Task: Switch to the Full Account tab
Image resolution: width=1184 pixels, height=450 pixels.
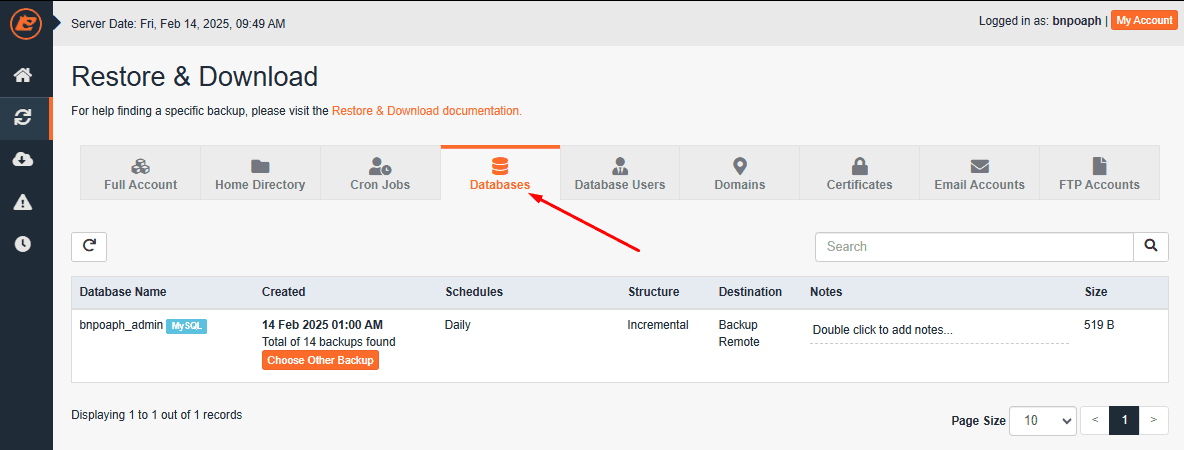Action: (x=140, y=173)
